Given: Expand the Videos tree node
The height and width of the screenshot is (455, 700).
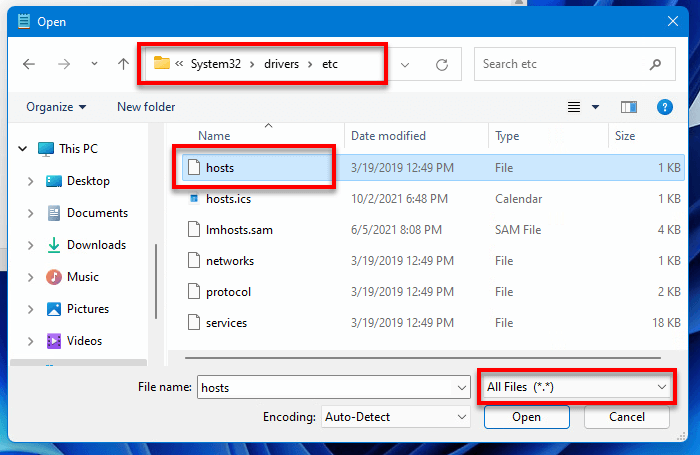Looking at the screenshot, I should pyautogui.click(x=30, y=342).
